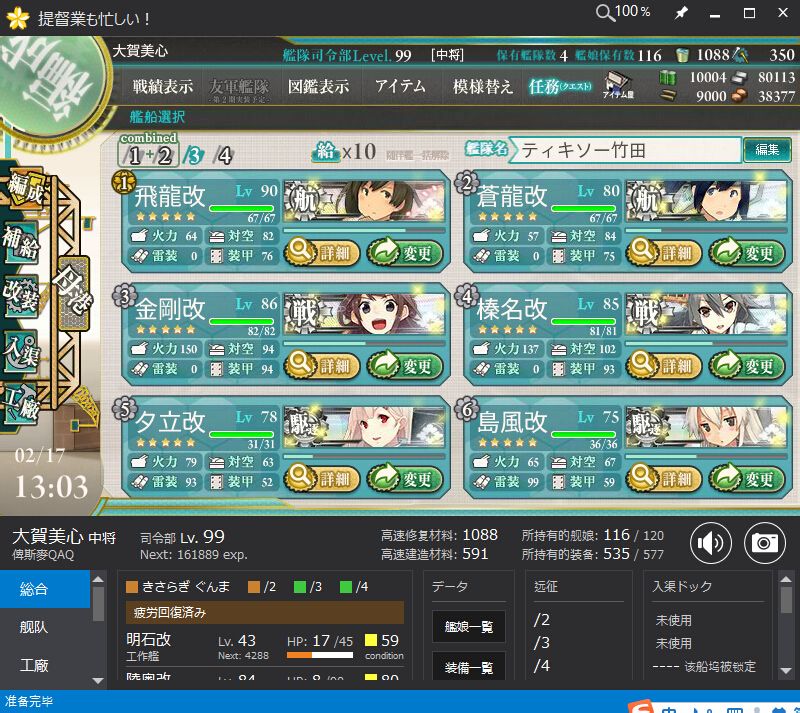Screen dimensions: 800x713
Task: Take a screenshot with the camera button
Action: click(x=764, y=543)
